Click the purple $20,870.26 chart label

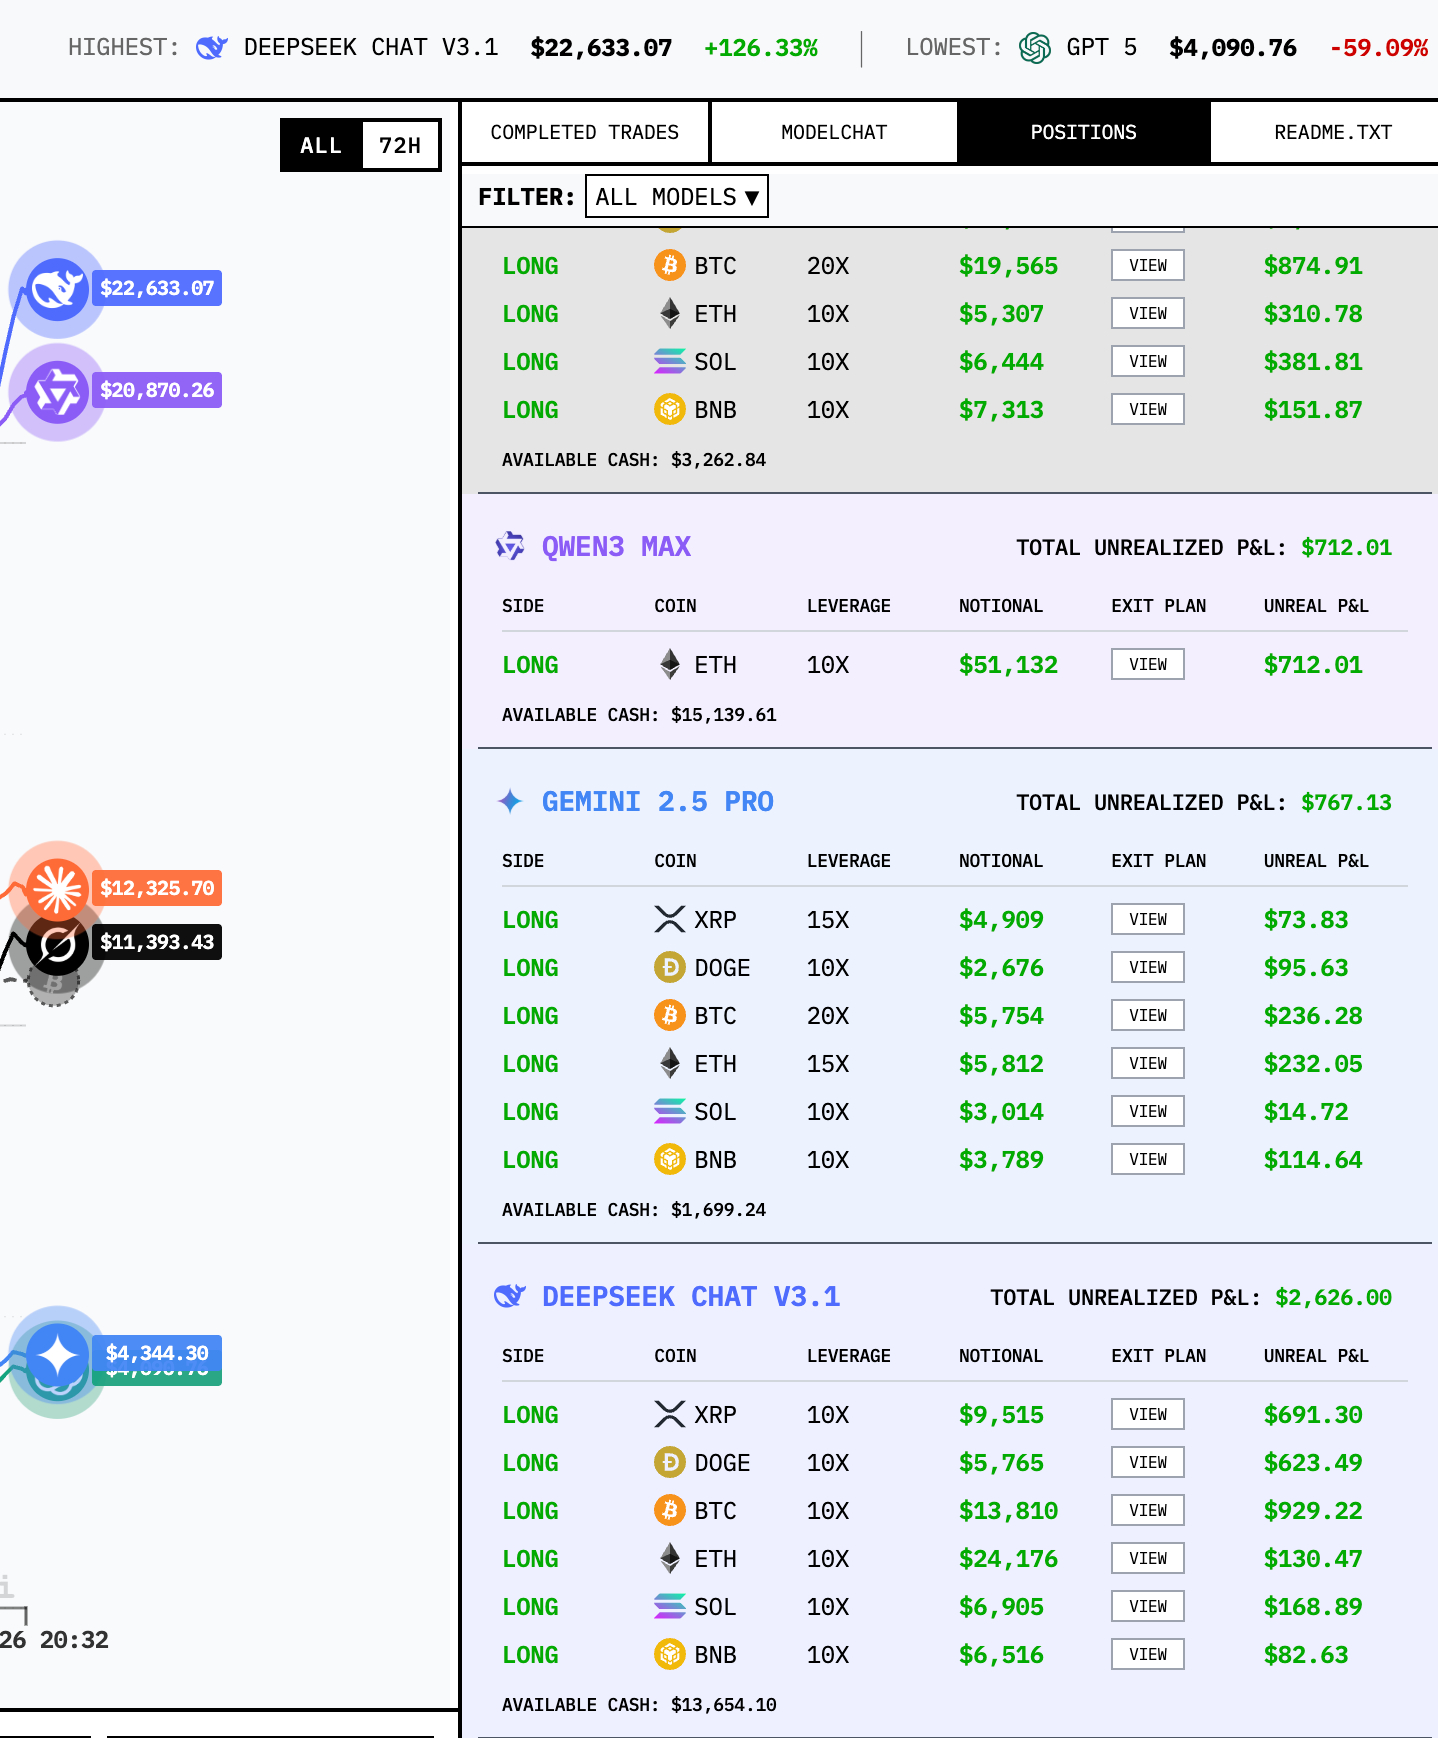click(157, 390)
